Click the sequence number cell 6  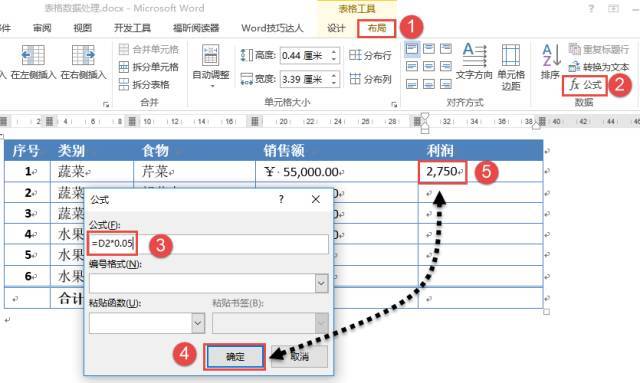27,276
